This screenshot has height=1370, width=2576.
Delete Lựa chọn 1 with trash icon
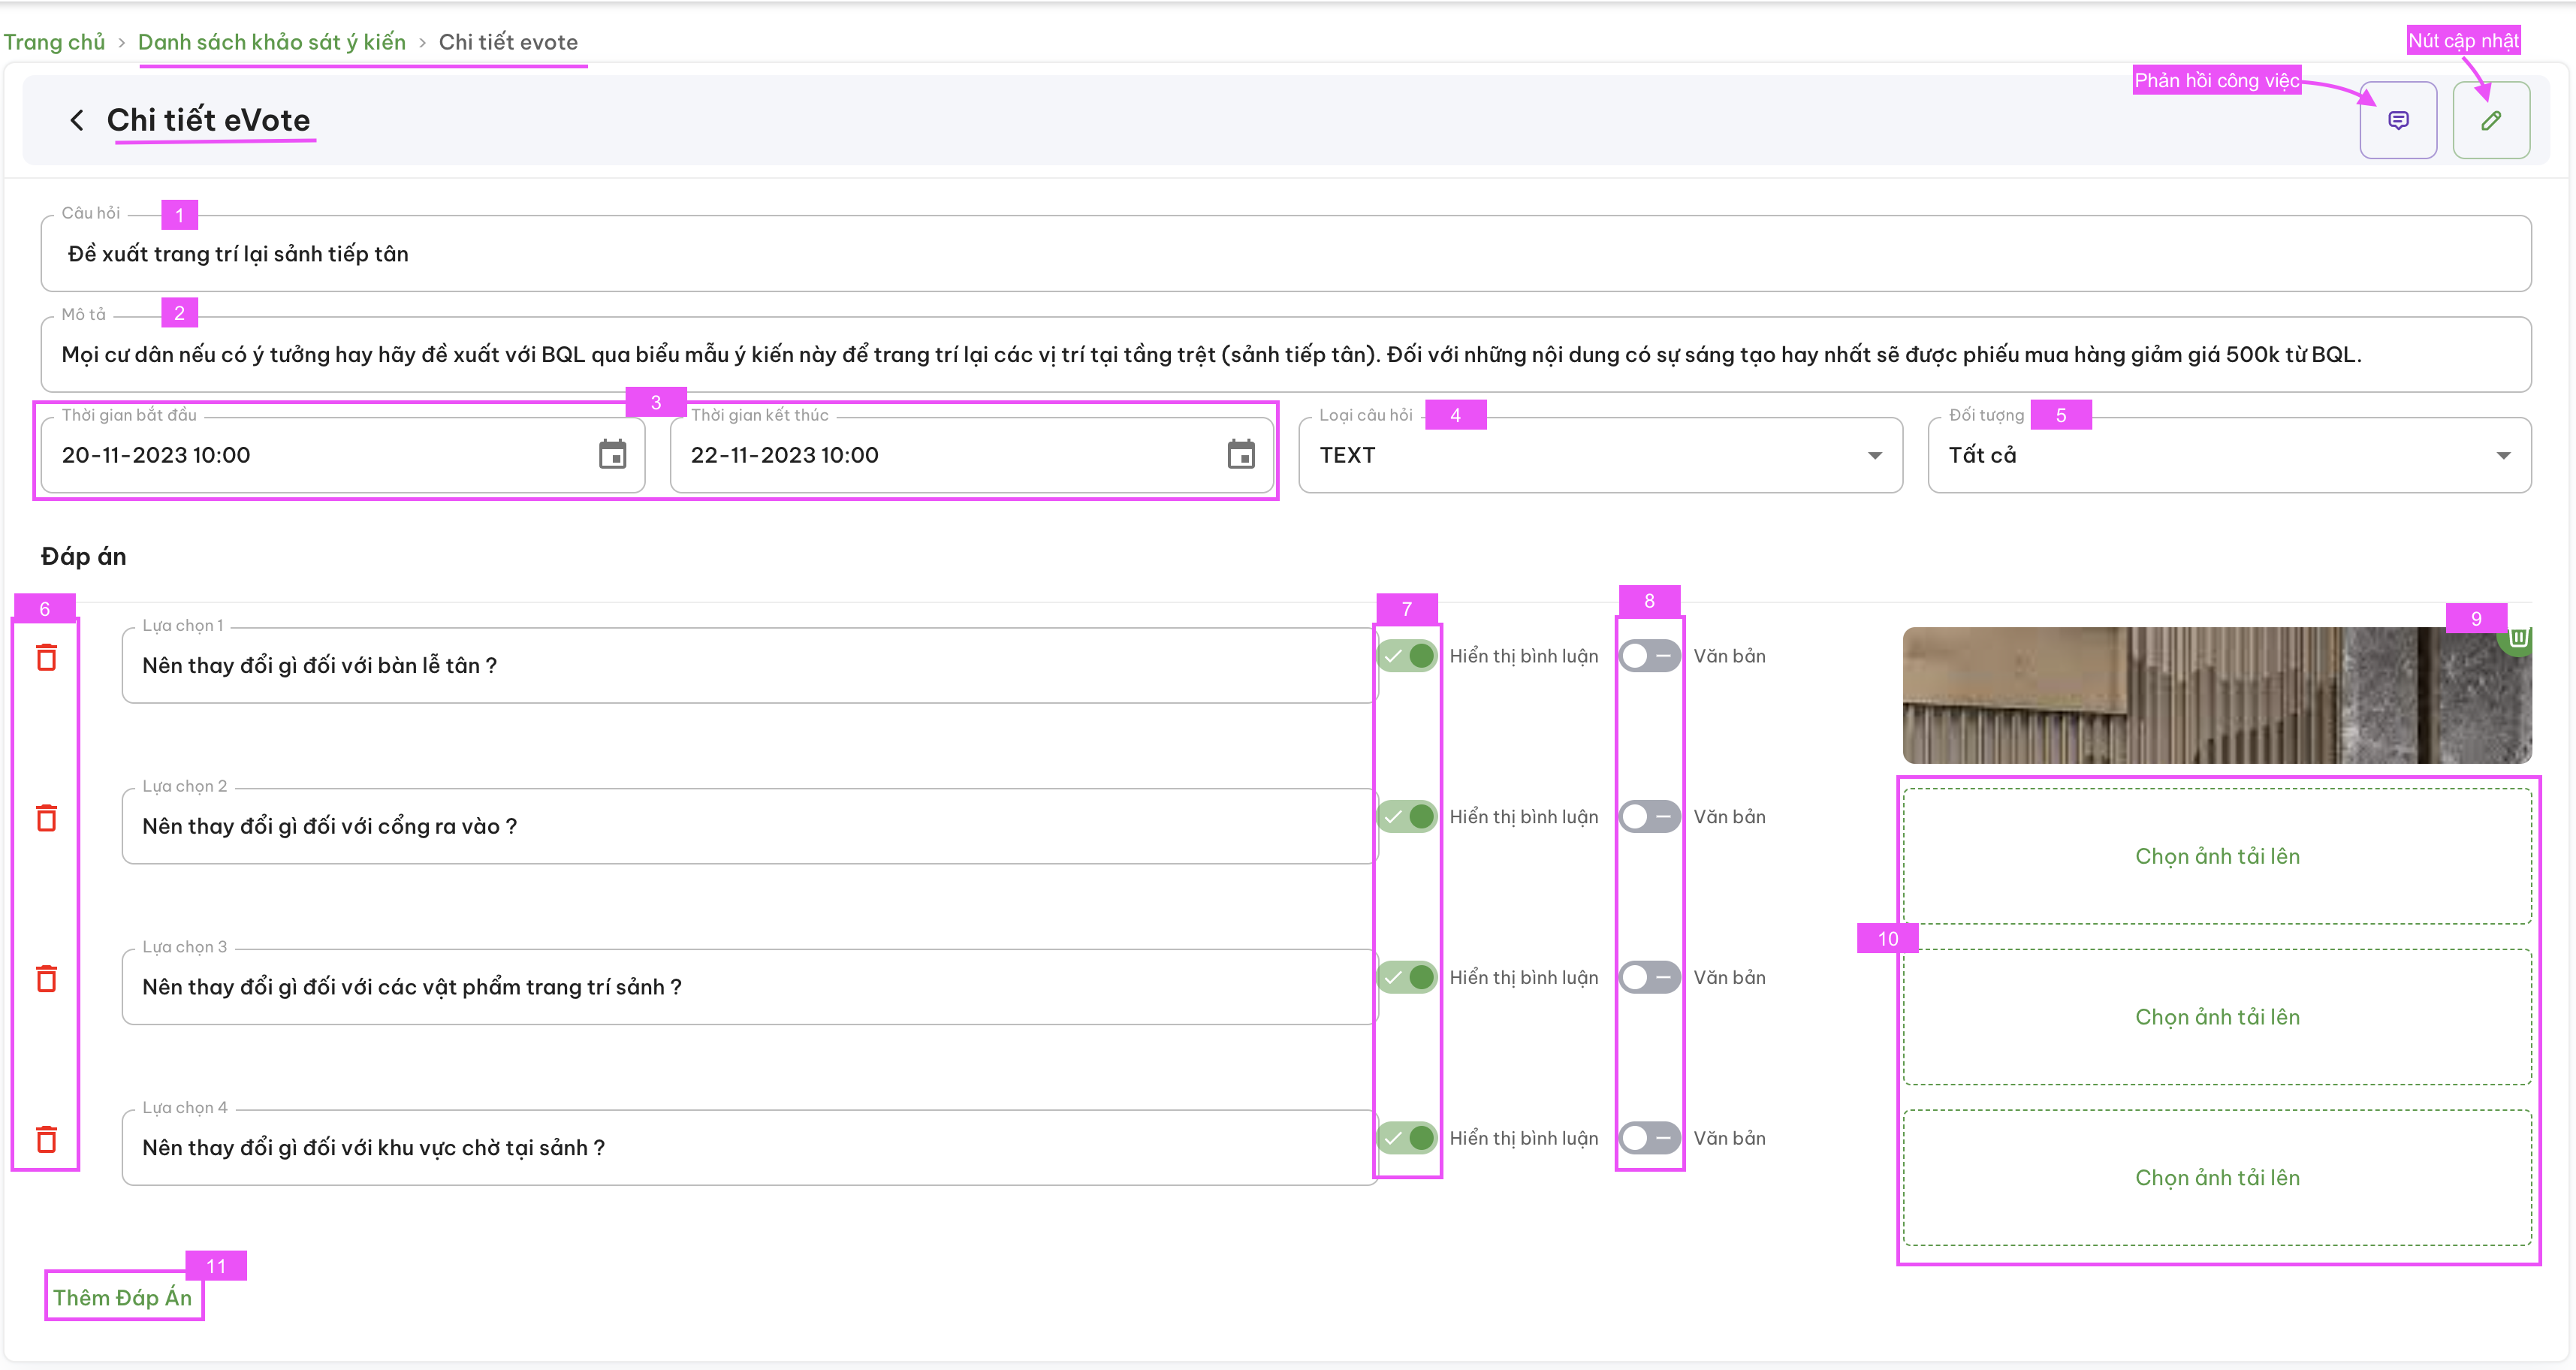pyautogui.click(x=46, y=657)
